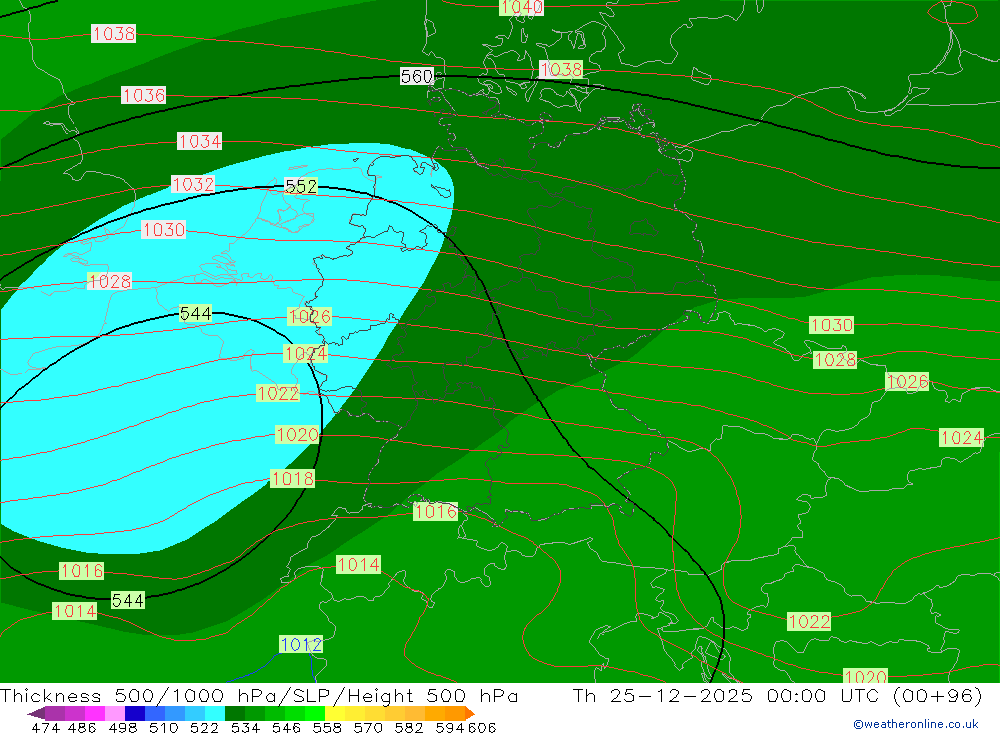
Task: Pick the bright lime green legend swatch
Action: pyautogui.click(x=315, y=713)
